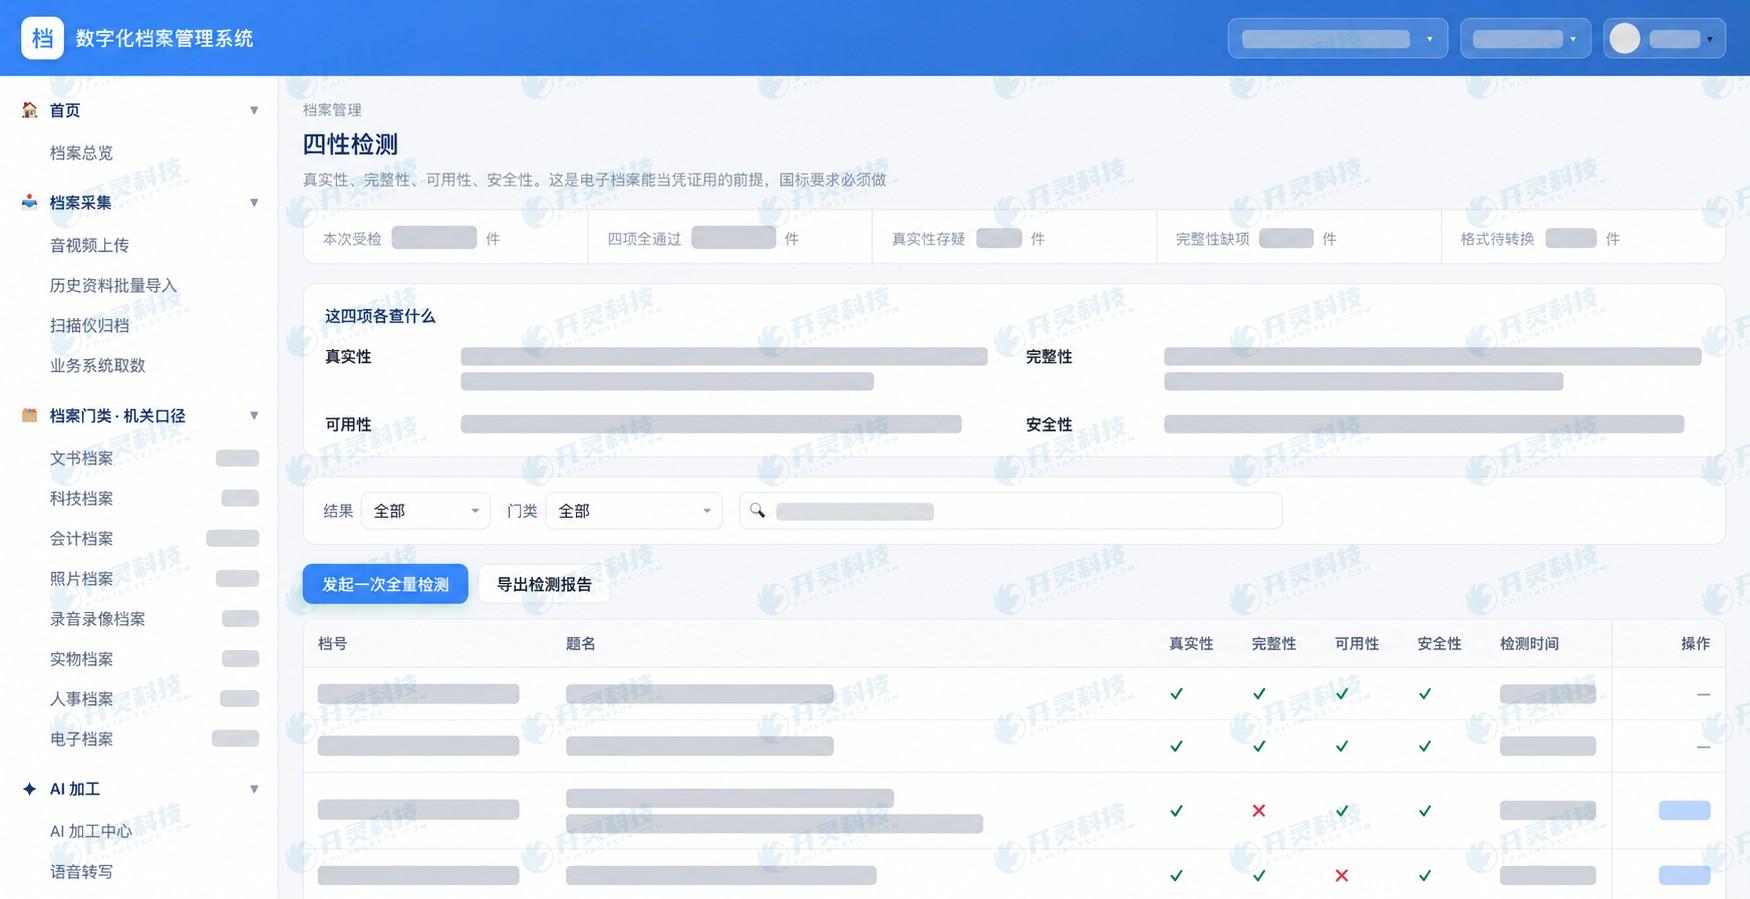Collapse the 档案门类 · 机关口径 group

[254, 415]
